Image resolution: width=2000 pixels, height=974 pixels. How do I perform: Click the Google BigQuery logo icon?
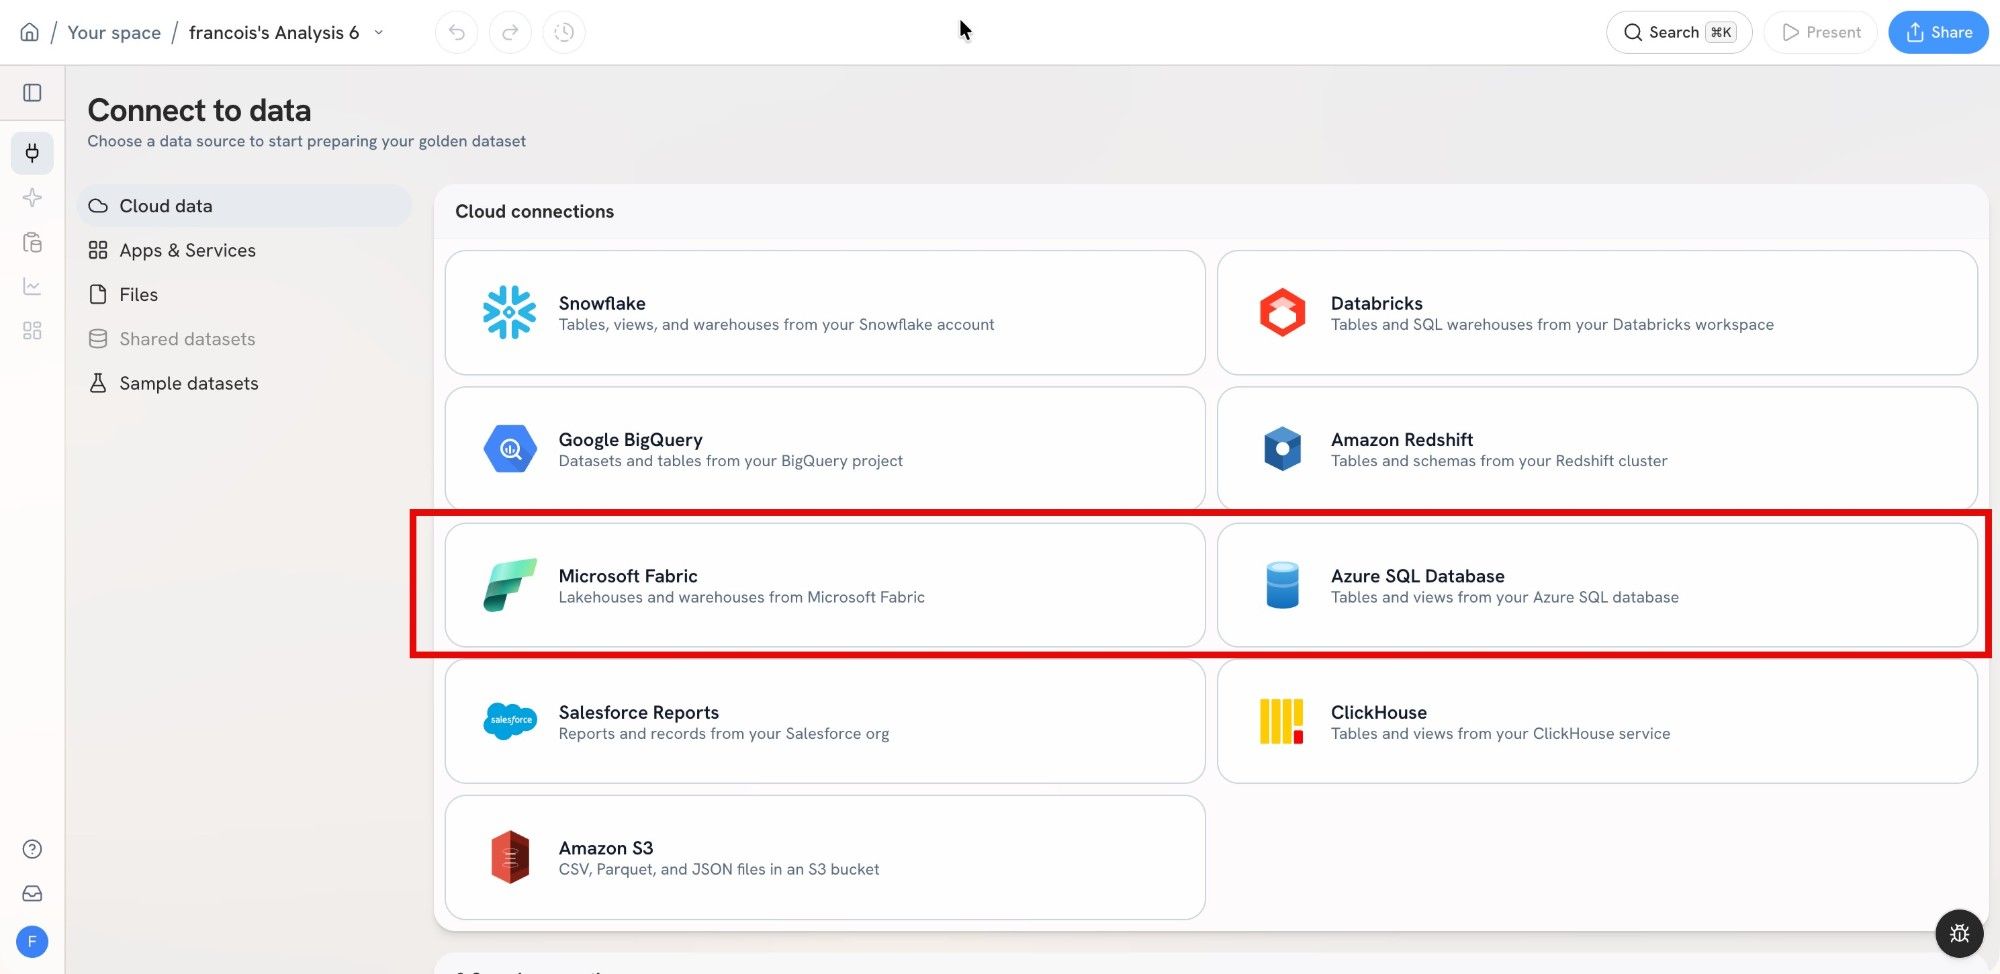tap(510, 449)
